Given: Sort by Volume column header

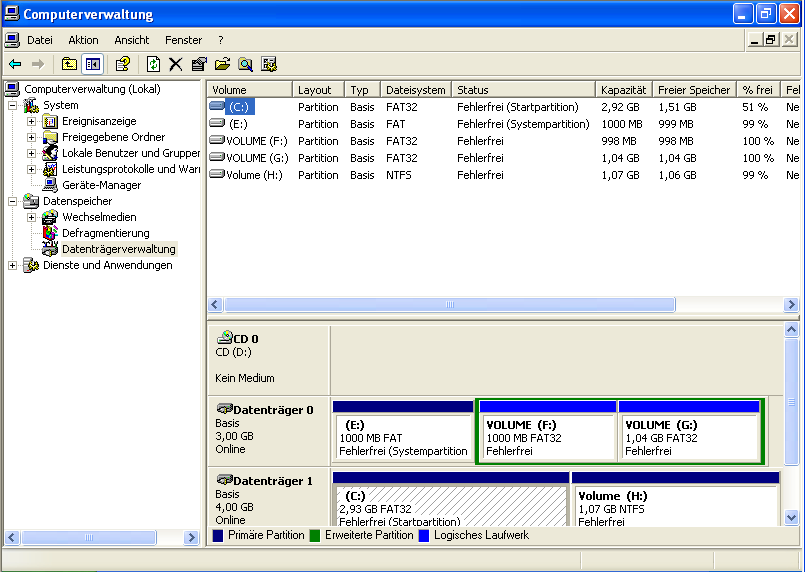Looking at the screenshot, I should click(x=250, y=90).
